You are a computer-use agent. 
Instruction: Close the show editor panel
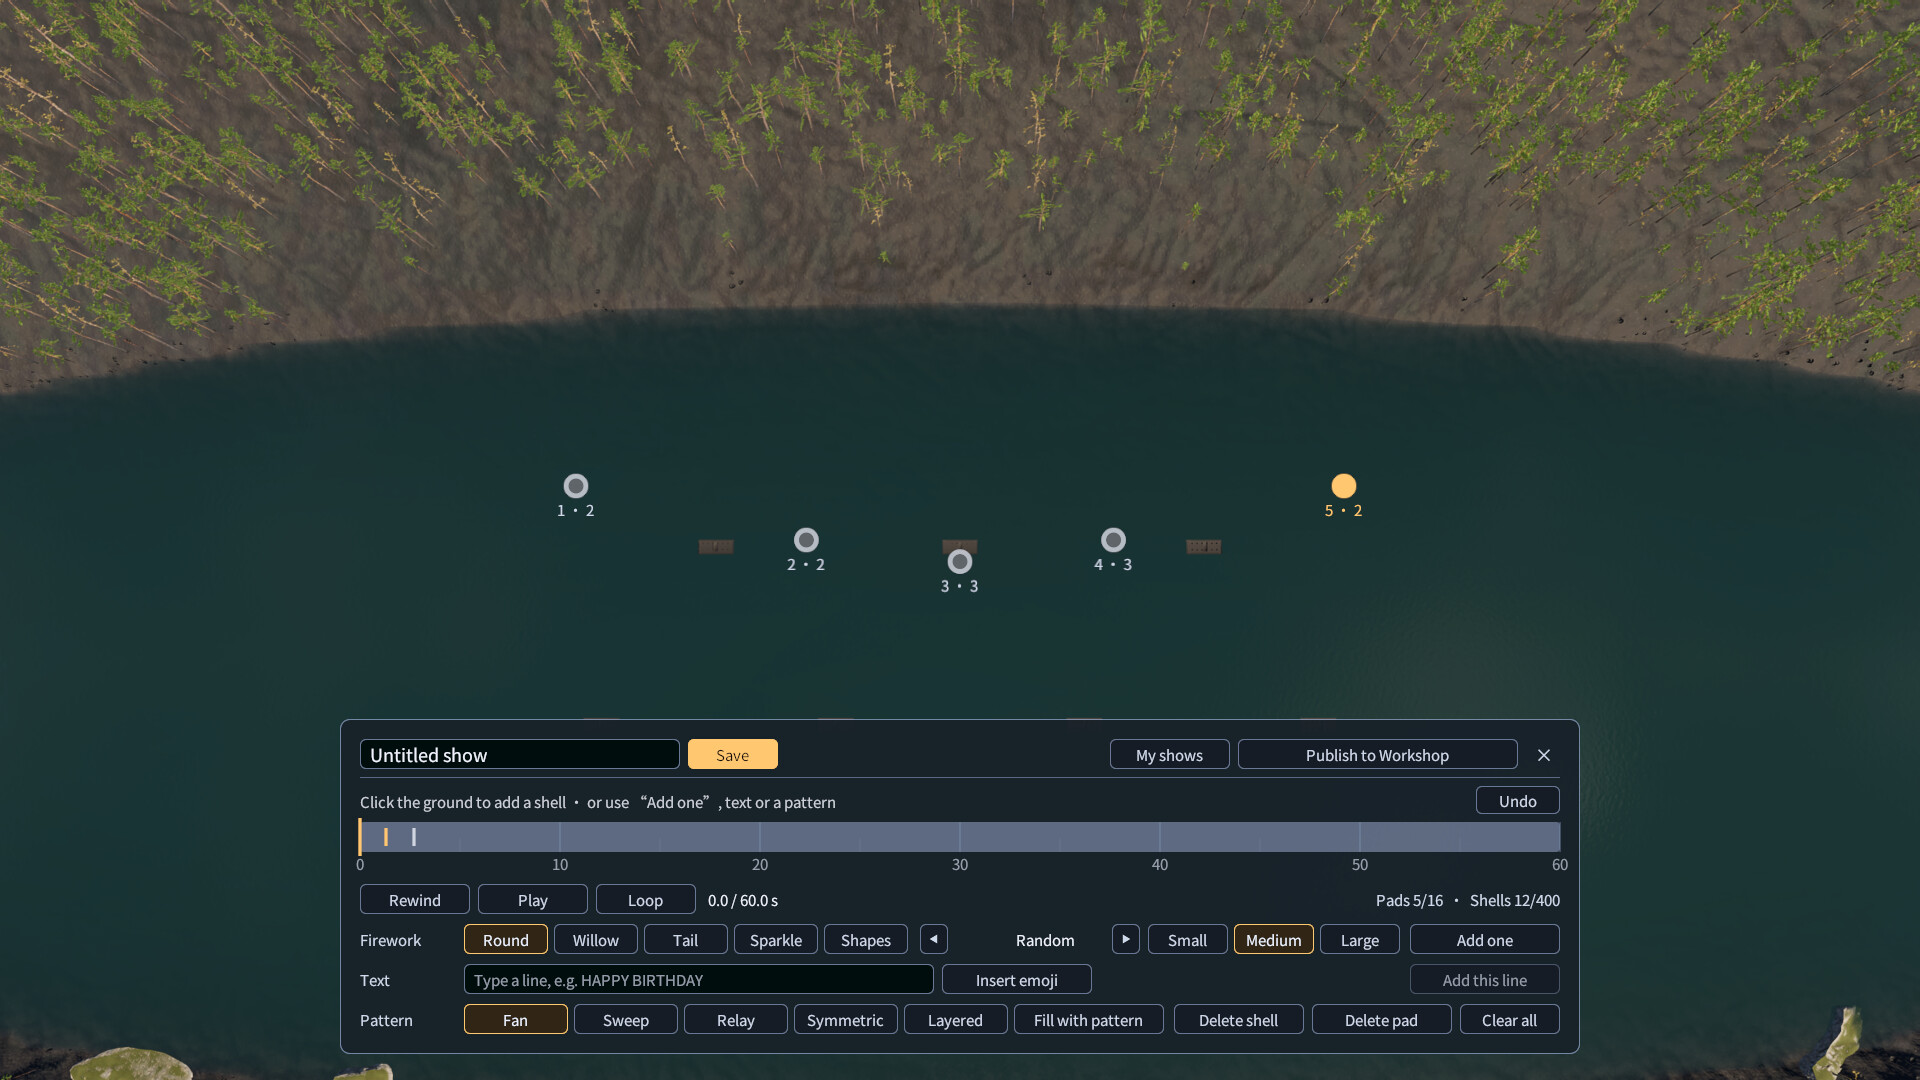coord(1544,755)
